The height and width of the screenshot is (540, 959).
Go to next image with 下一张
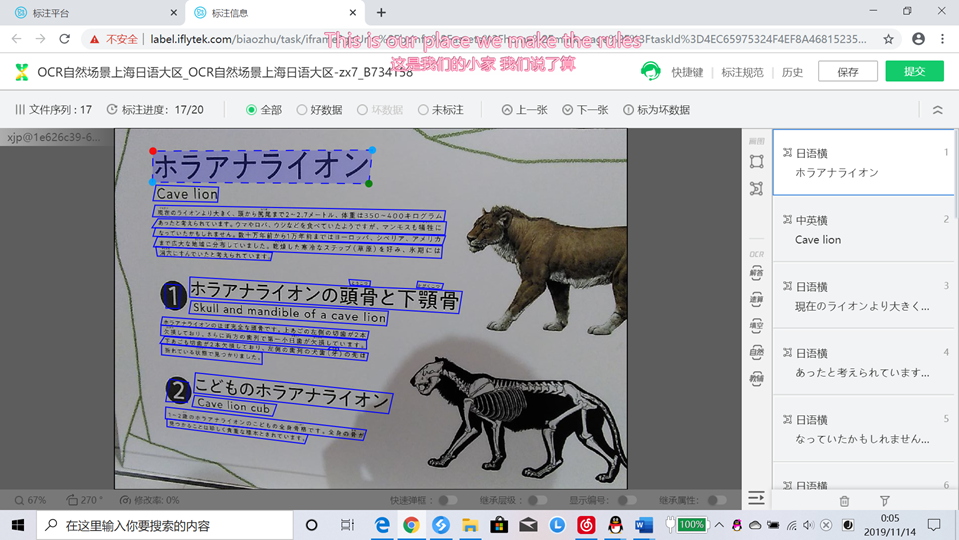click(585, 110)
